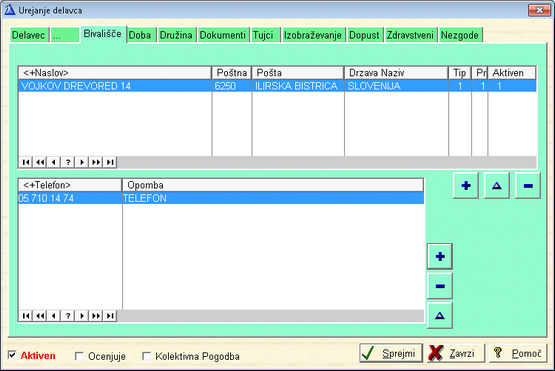The height and width of the screenshot is (371, 555).
Task: Select the postal code 6250 cell
Action: [232, 86]
